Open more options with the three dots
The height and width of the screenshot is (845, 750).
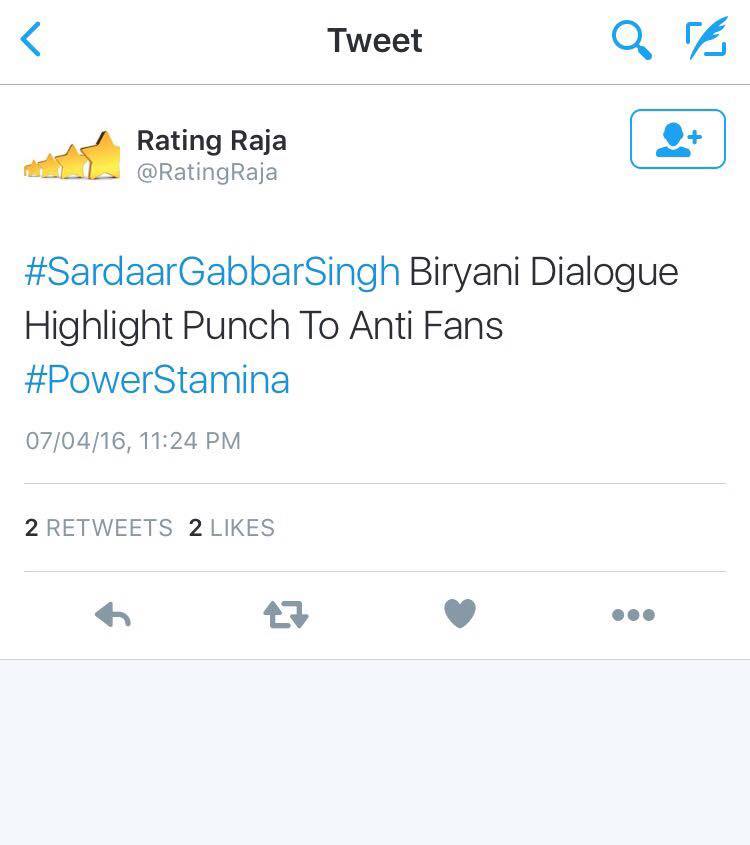633,615
